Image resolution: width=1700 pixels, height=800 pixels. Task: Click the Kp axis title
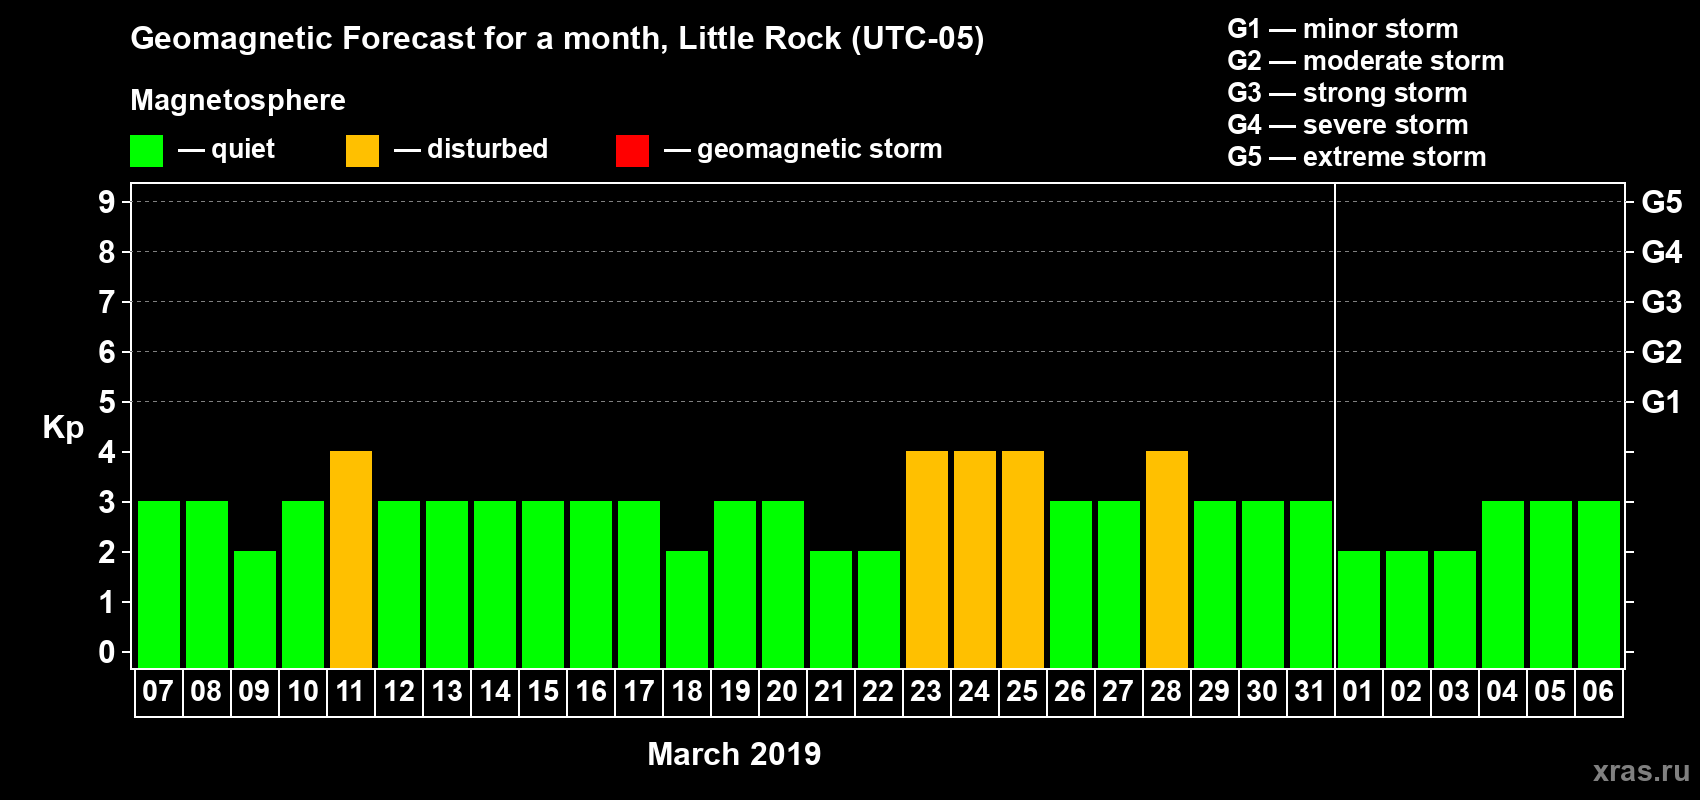pyautogui.click(x=63, y=427)
